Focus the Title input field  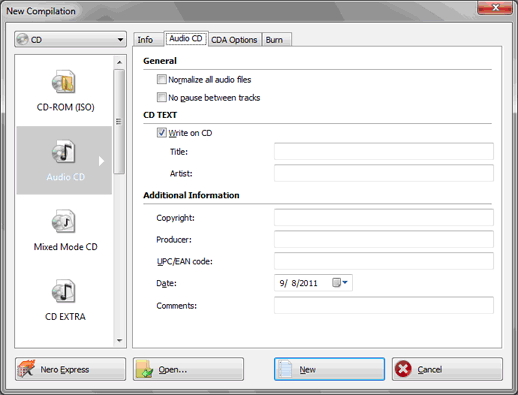[384, 152]
